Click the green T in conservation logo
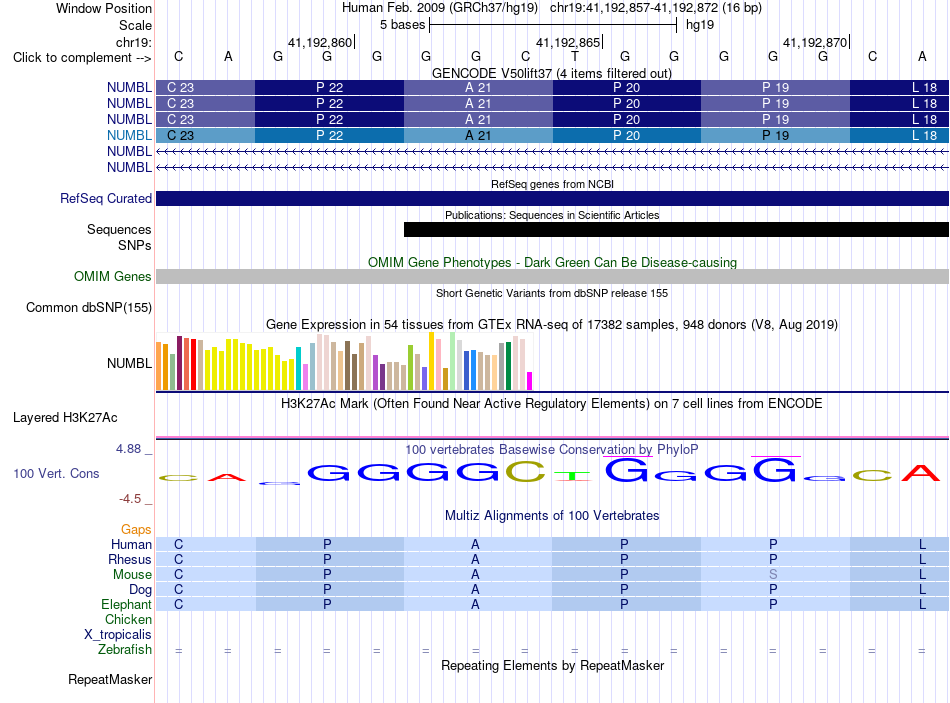This screenshot has height=703, width=950. click(x=573, y=477)
